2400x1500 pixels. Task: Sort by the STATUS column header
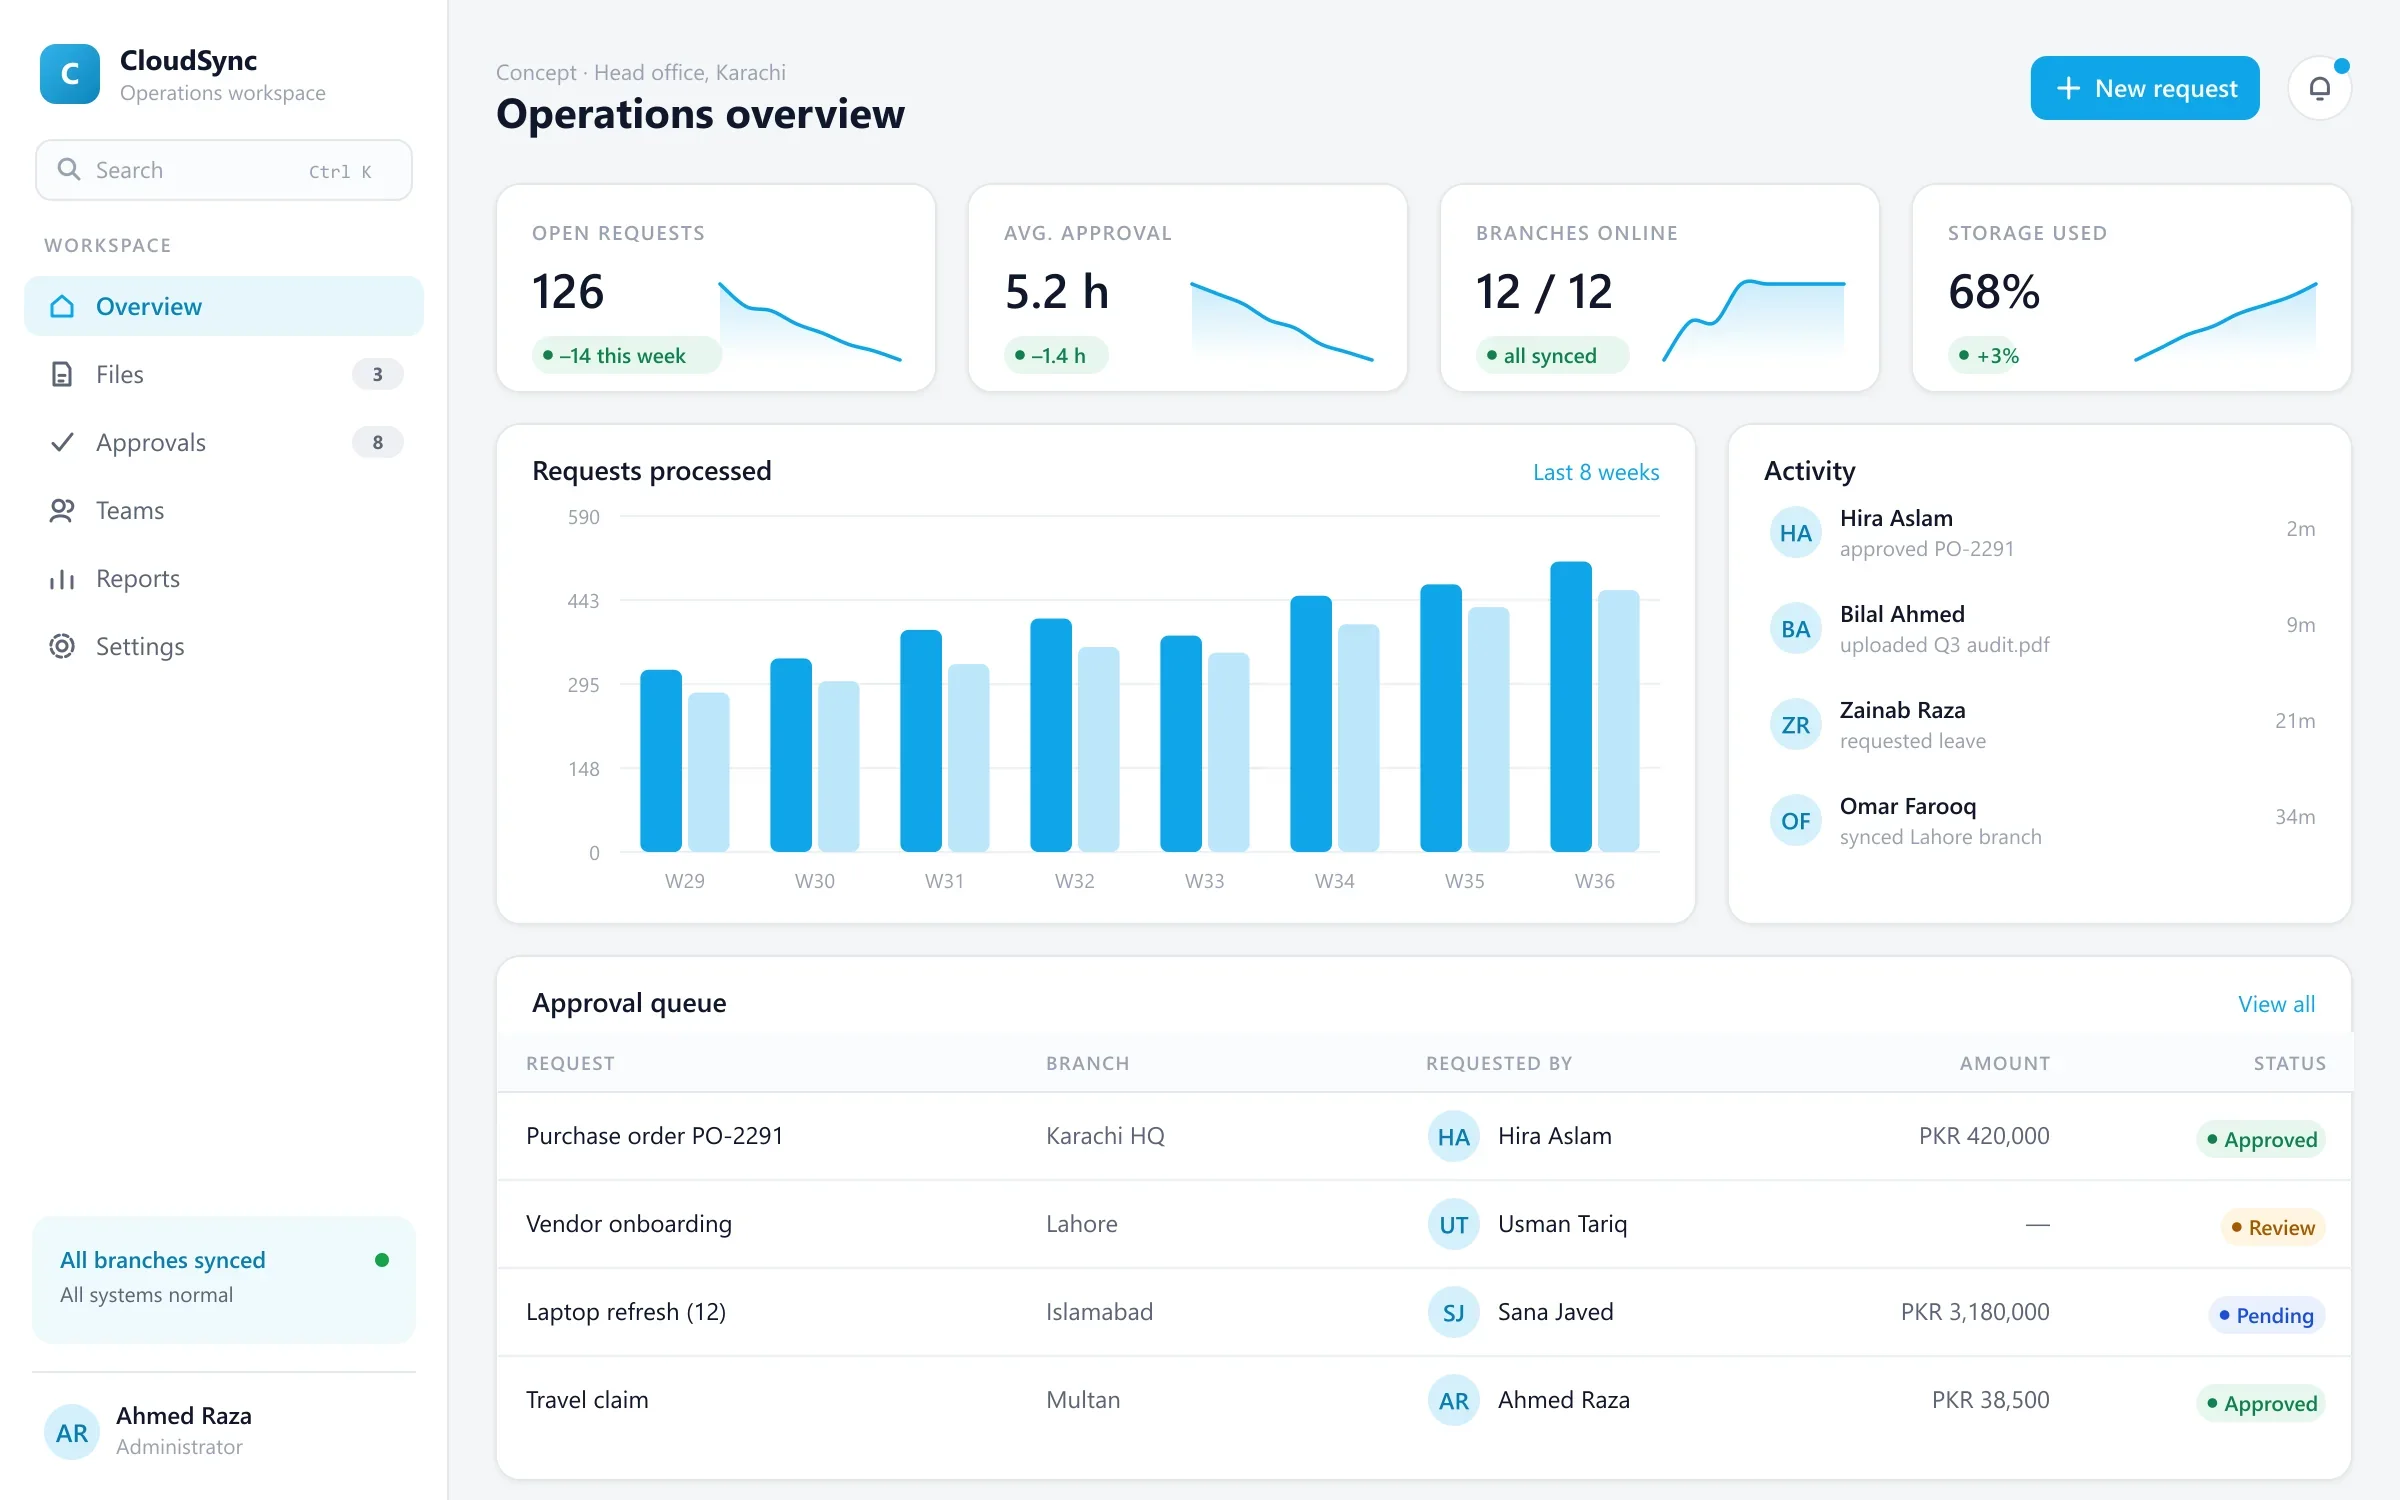point(2289,1063)
